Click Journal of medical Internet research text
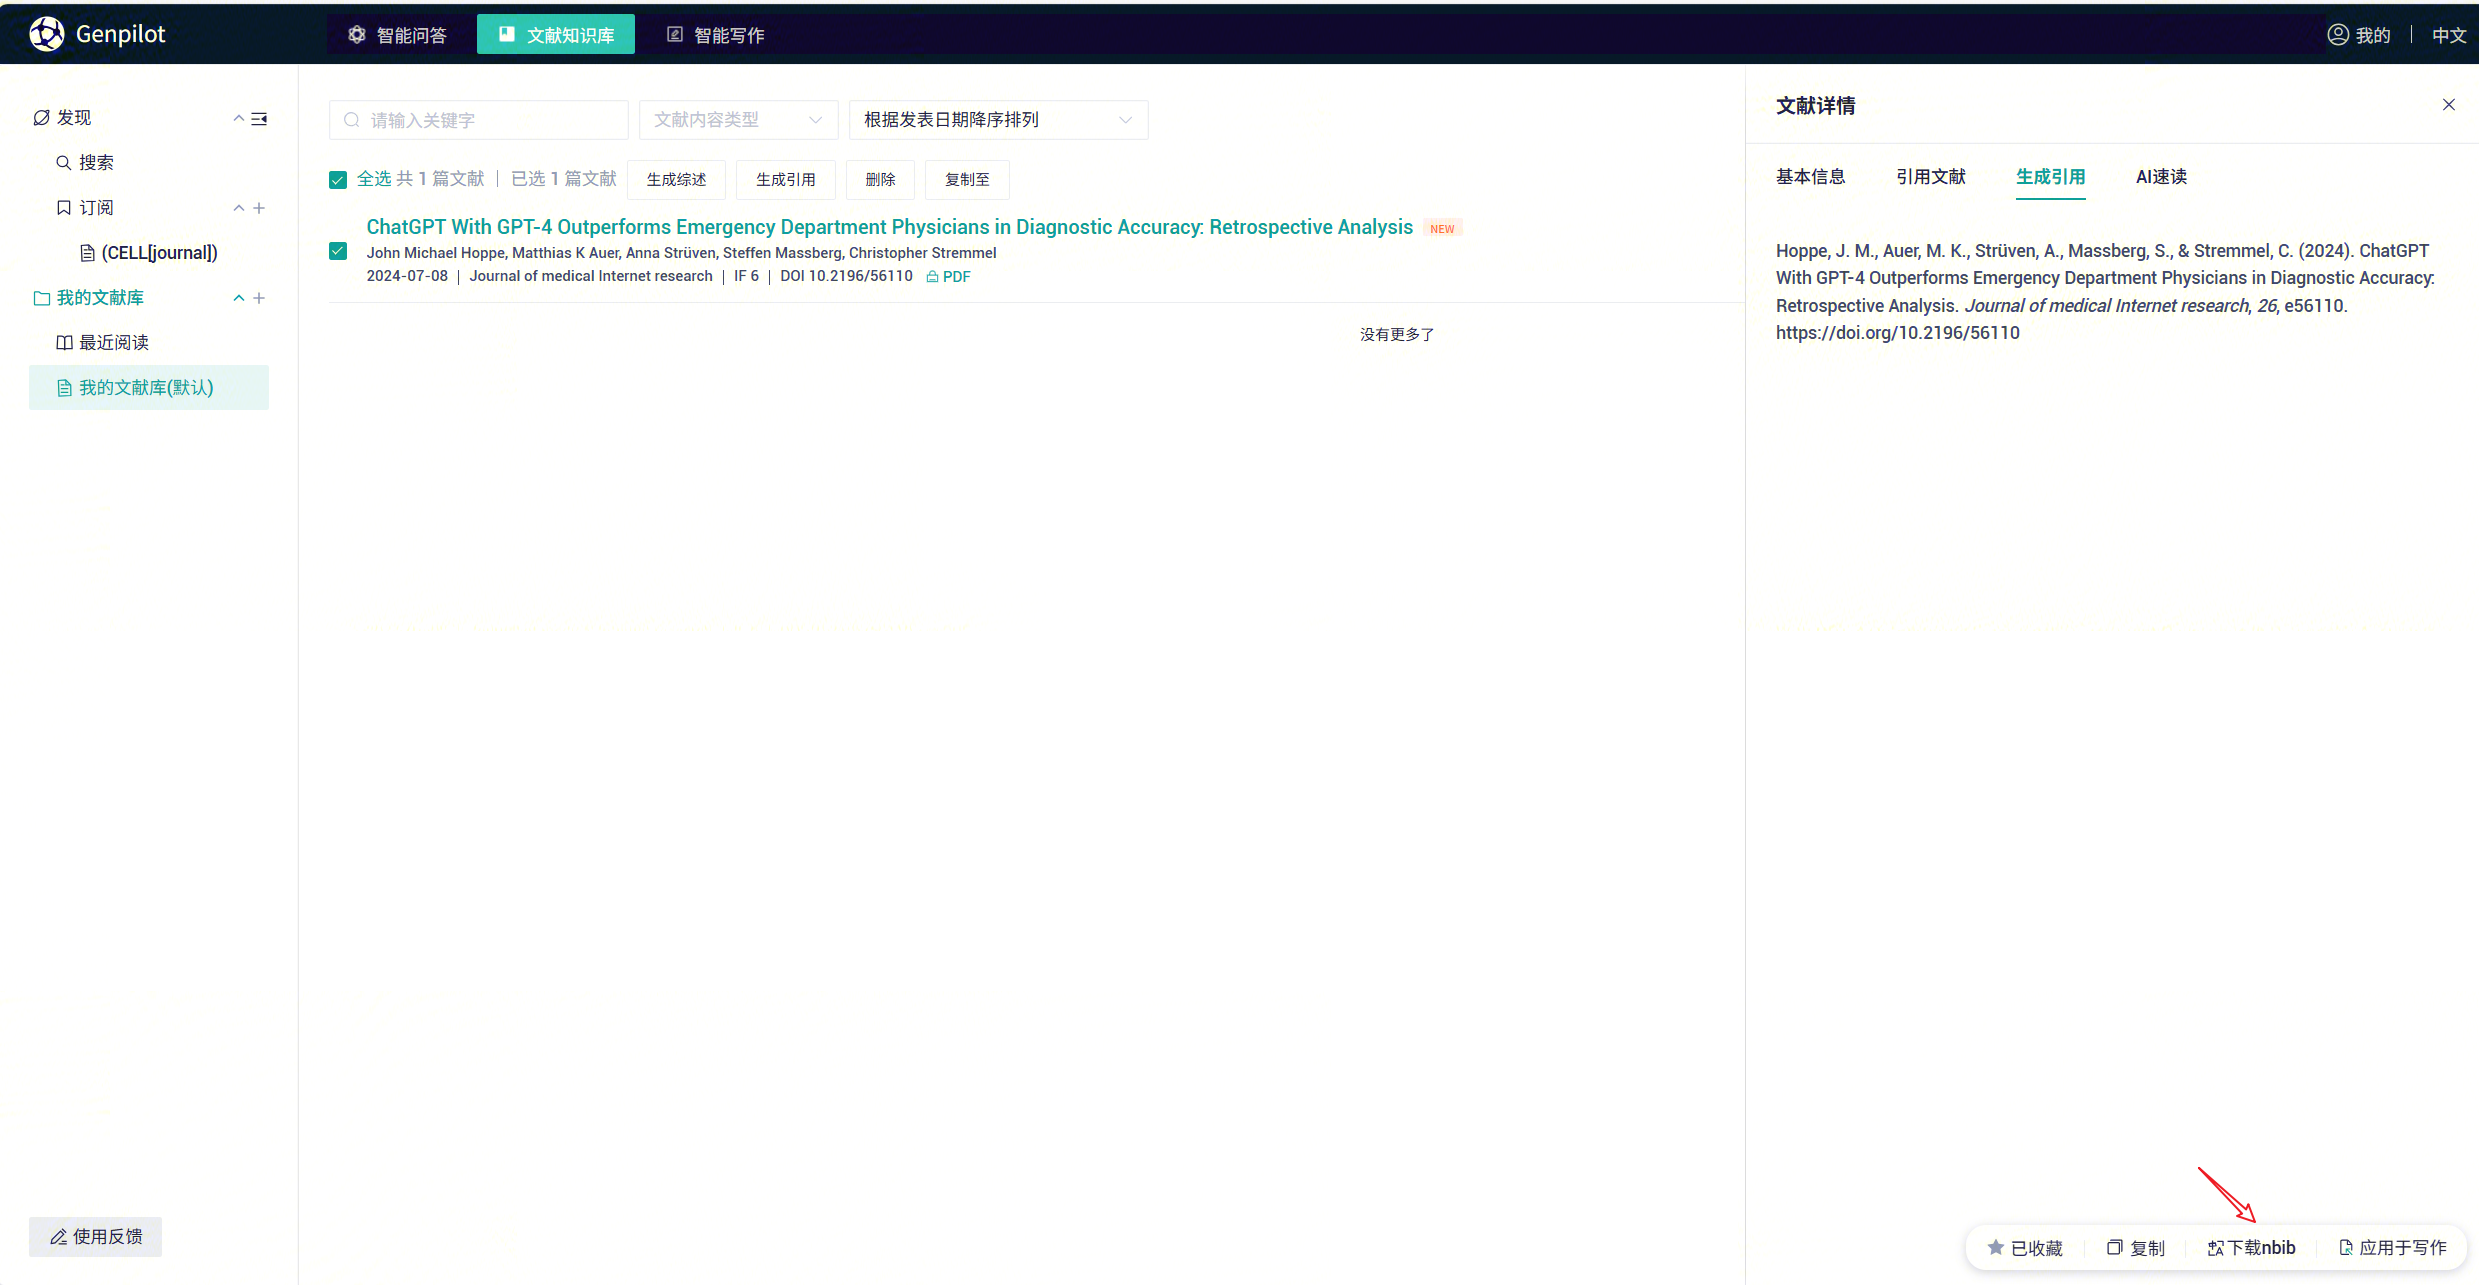2479x1285 pixels. [x=591, y=277]
